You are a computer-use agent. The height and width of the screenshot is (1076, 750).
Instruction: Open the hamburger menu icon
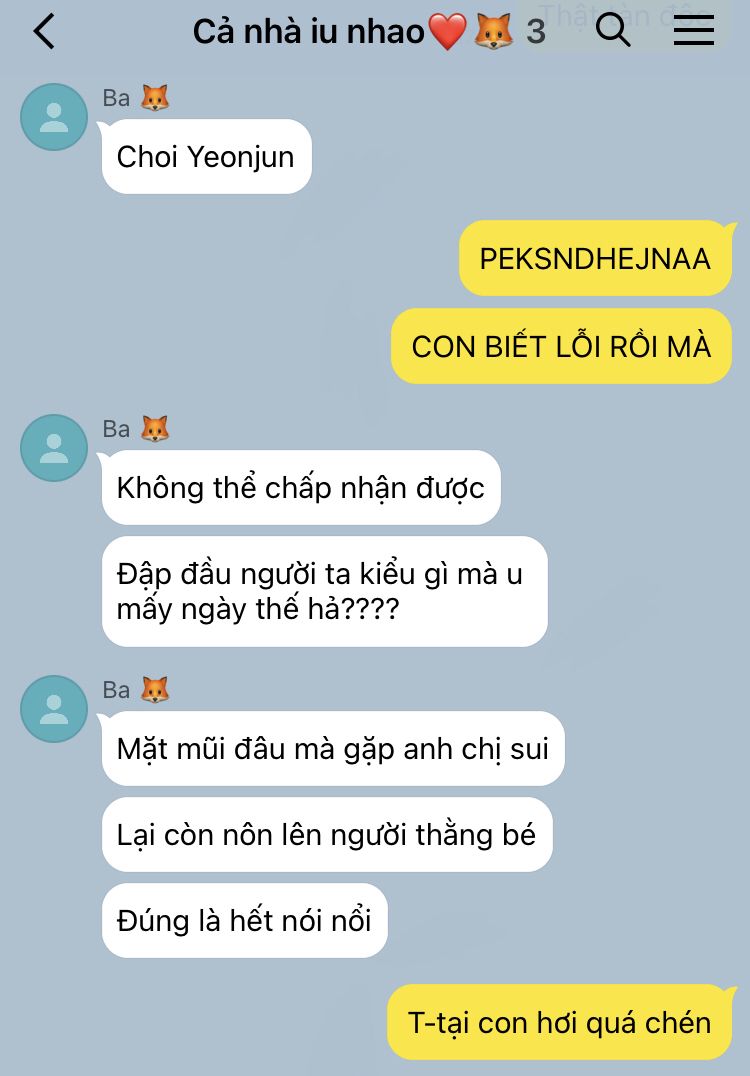tap(694, 31)
